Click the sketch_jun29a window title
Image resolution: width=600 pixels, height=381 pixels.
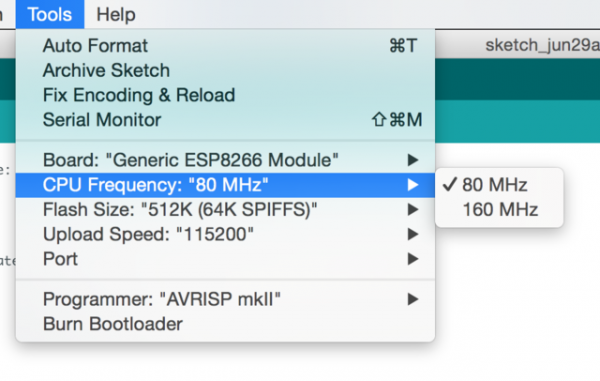[542, 46]
